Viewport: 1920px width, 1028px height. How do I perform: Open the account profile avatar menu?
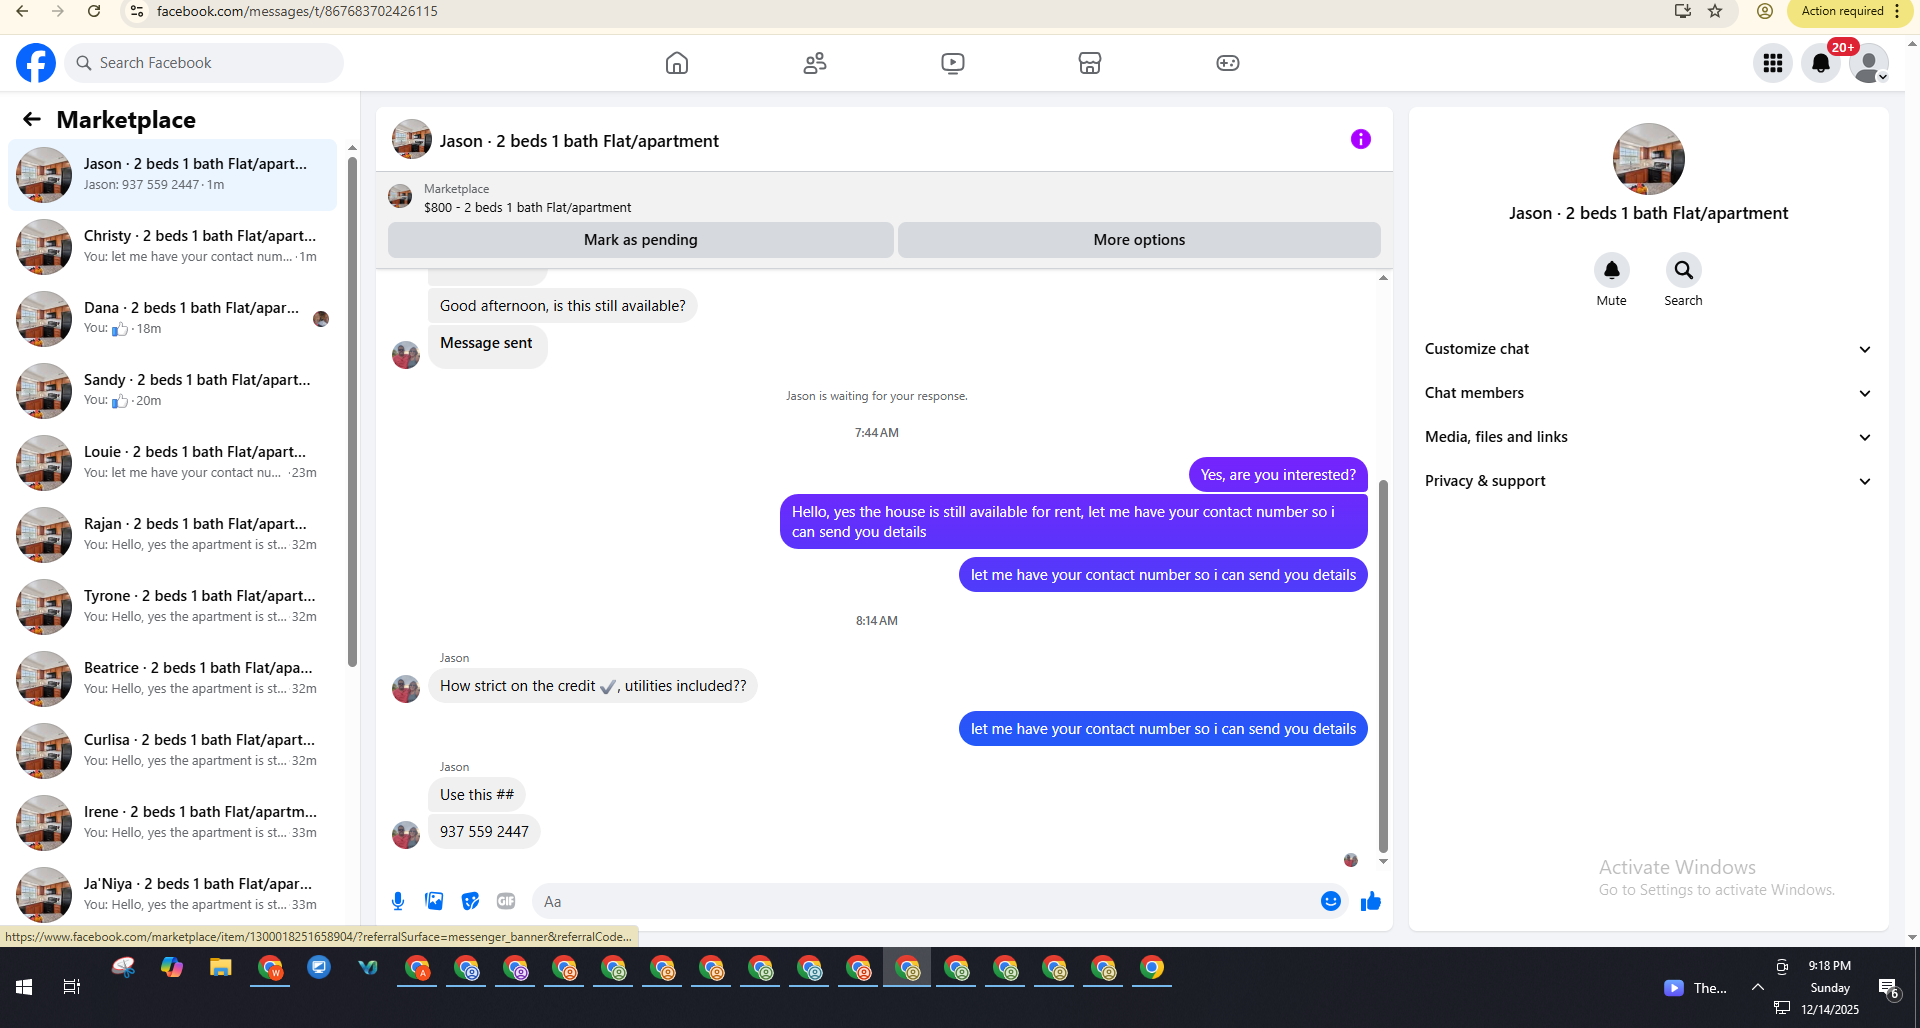tap(1869, 63)
